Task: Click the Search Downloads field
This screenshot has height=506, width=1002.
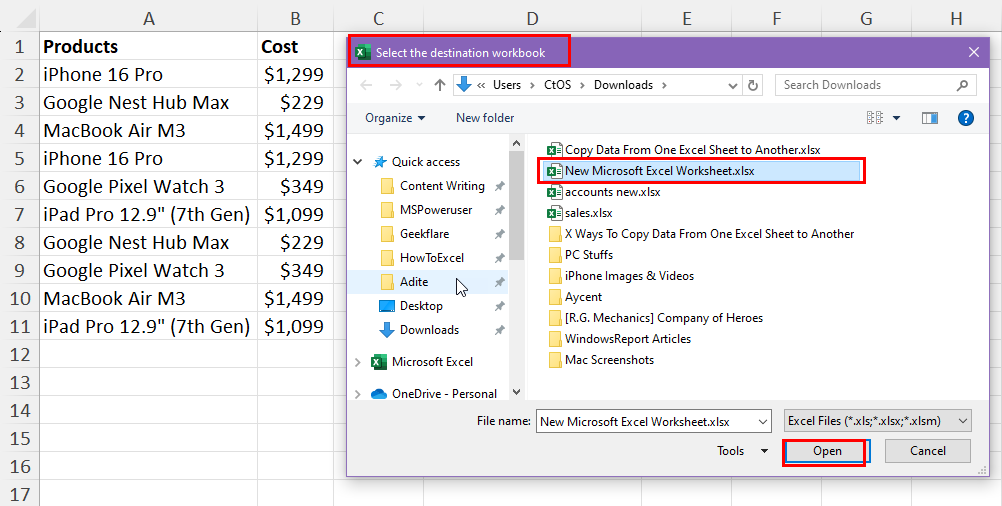Action: point(875,85)
